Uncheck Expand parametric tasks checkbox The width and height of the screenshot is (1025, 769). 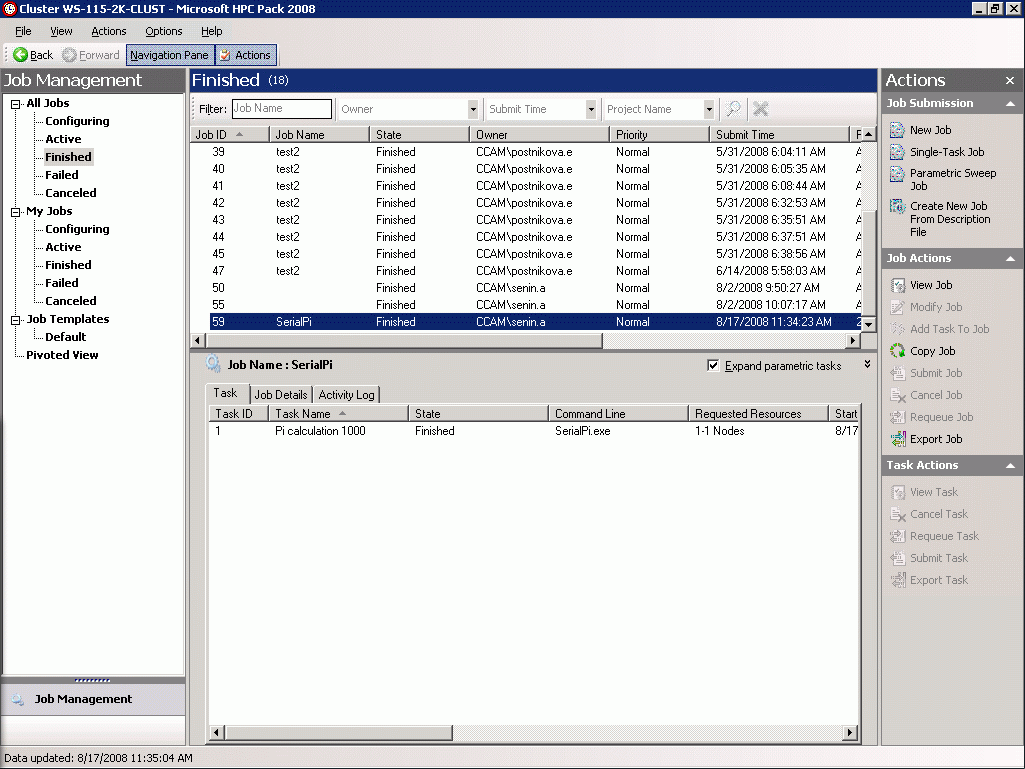coord(713,366)
